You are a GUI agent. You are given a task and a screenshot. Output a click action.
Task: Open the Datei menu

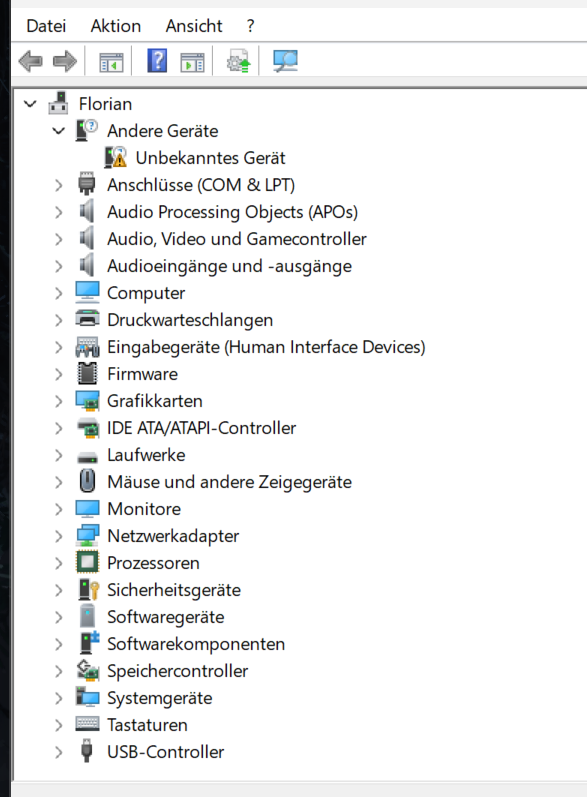coord(46,25)
